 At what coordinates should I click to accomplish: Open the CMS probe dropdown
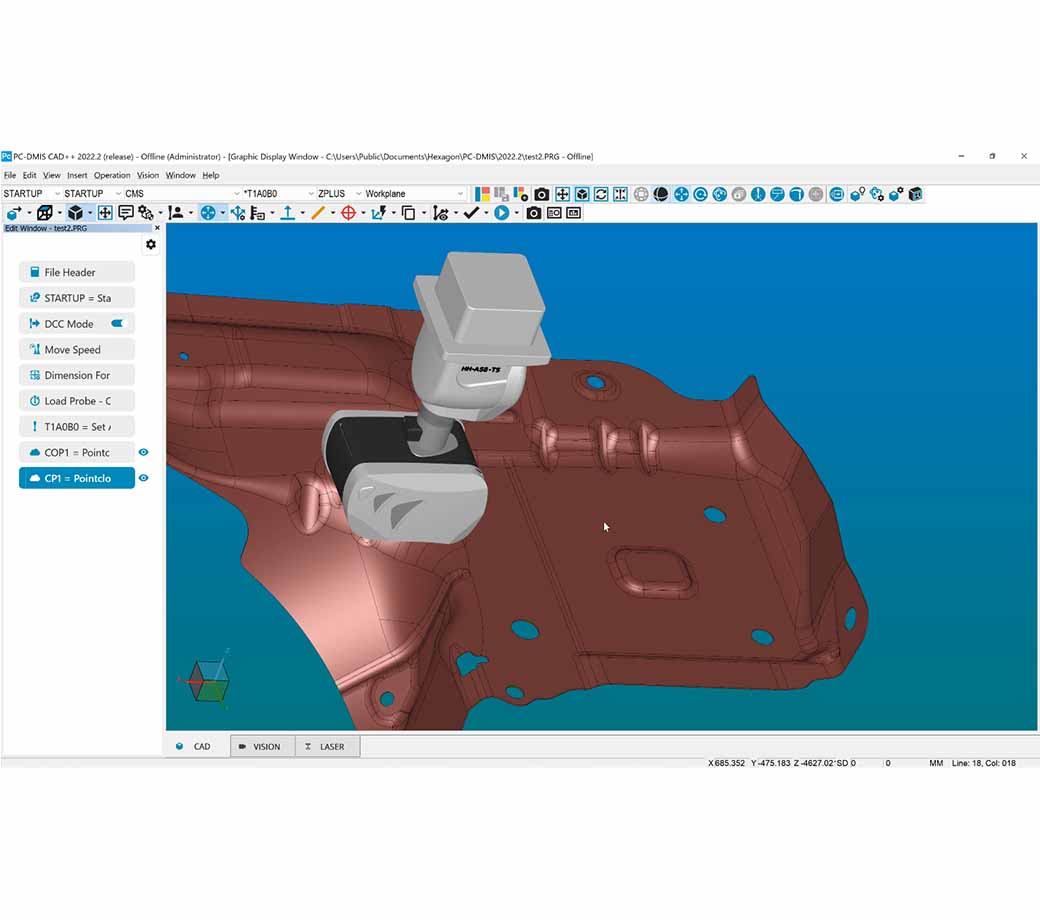pos(182,194)
